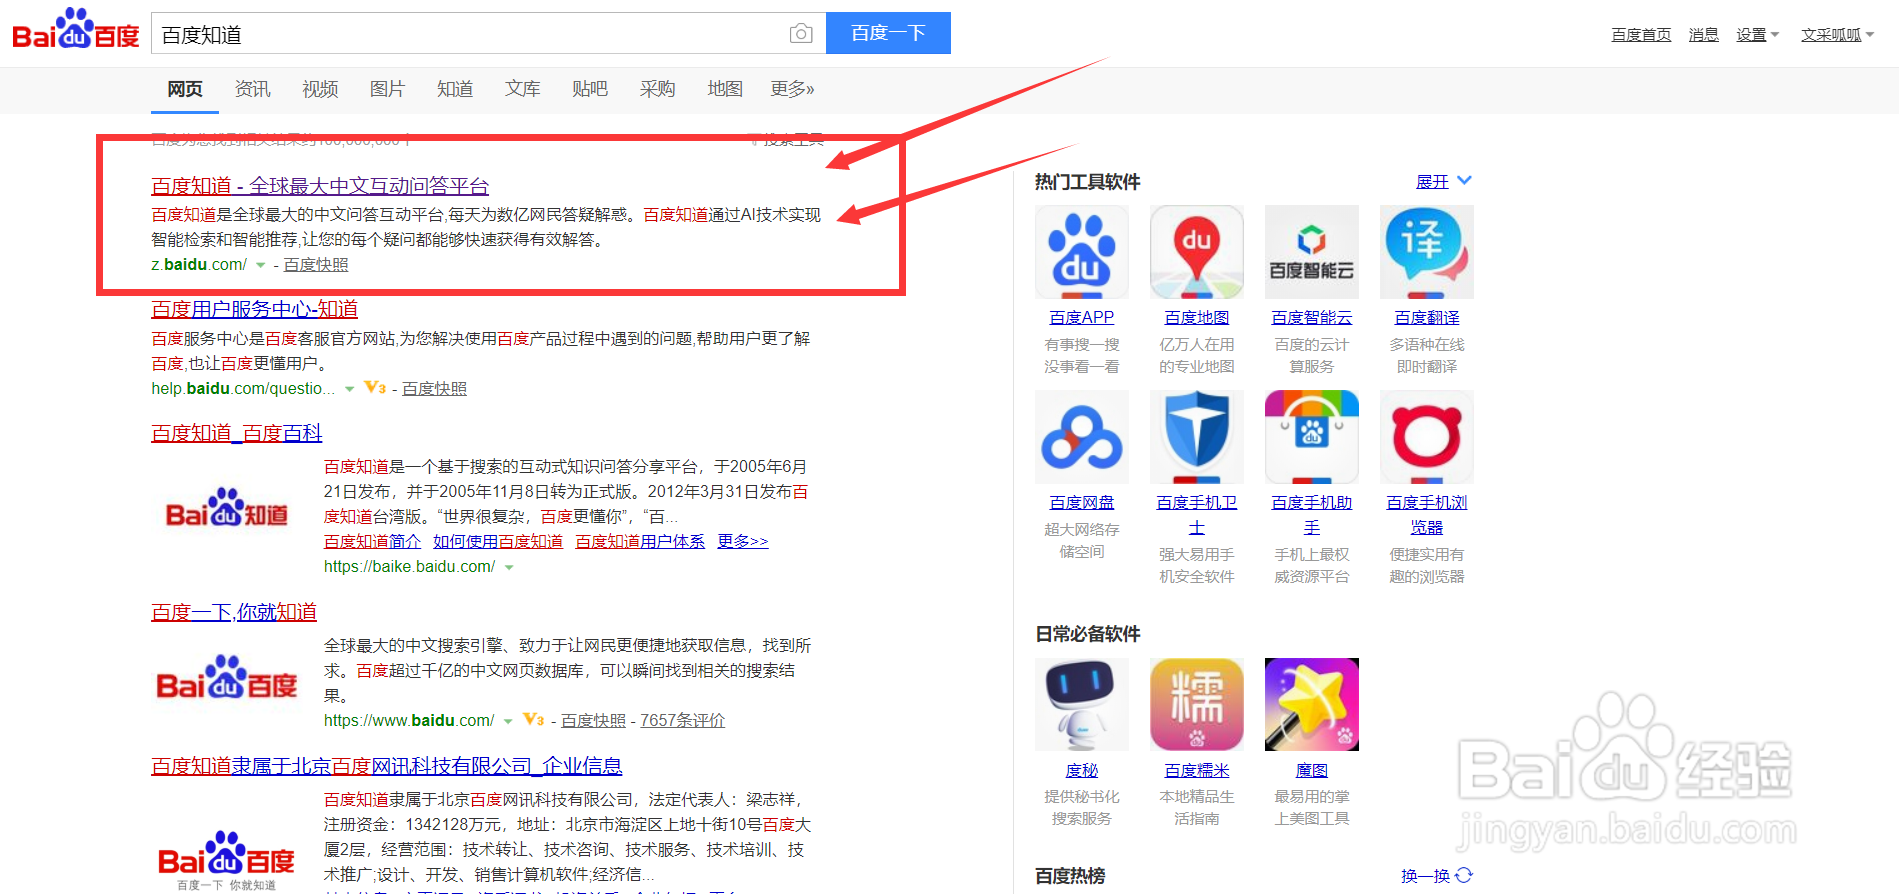Click the V3 badge on help.baidu.com result

375,387
